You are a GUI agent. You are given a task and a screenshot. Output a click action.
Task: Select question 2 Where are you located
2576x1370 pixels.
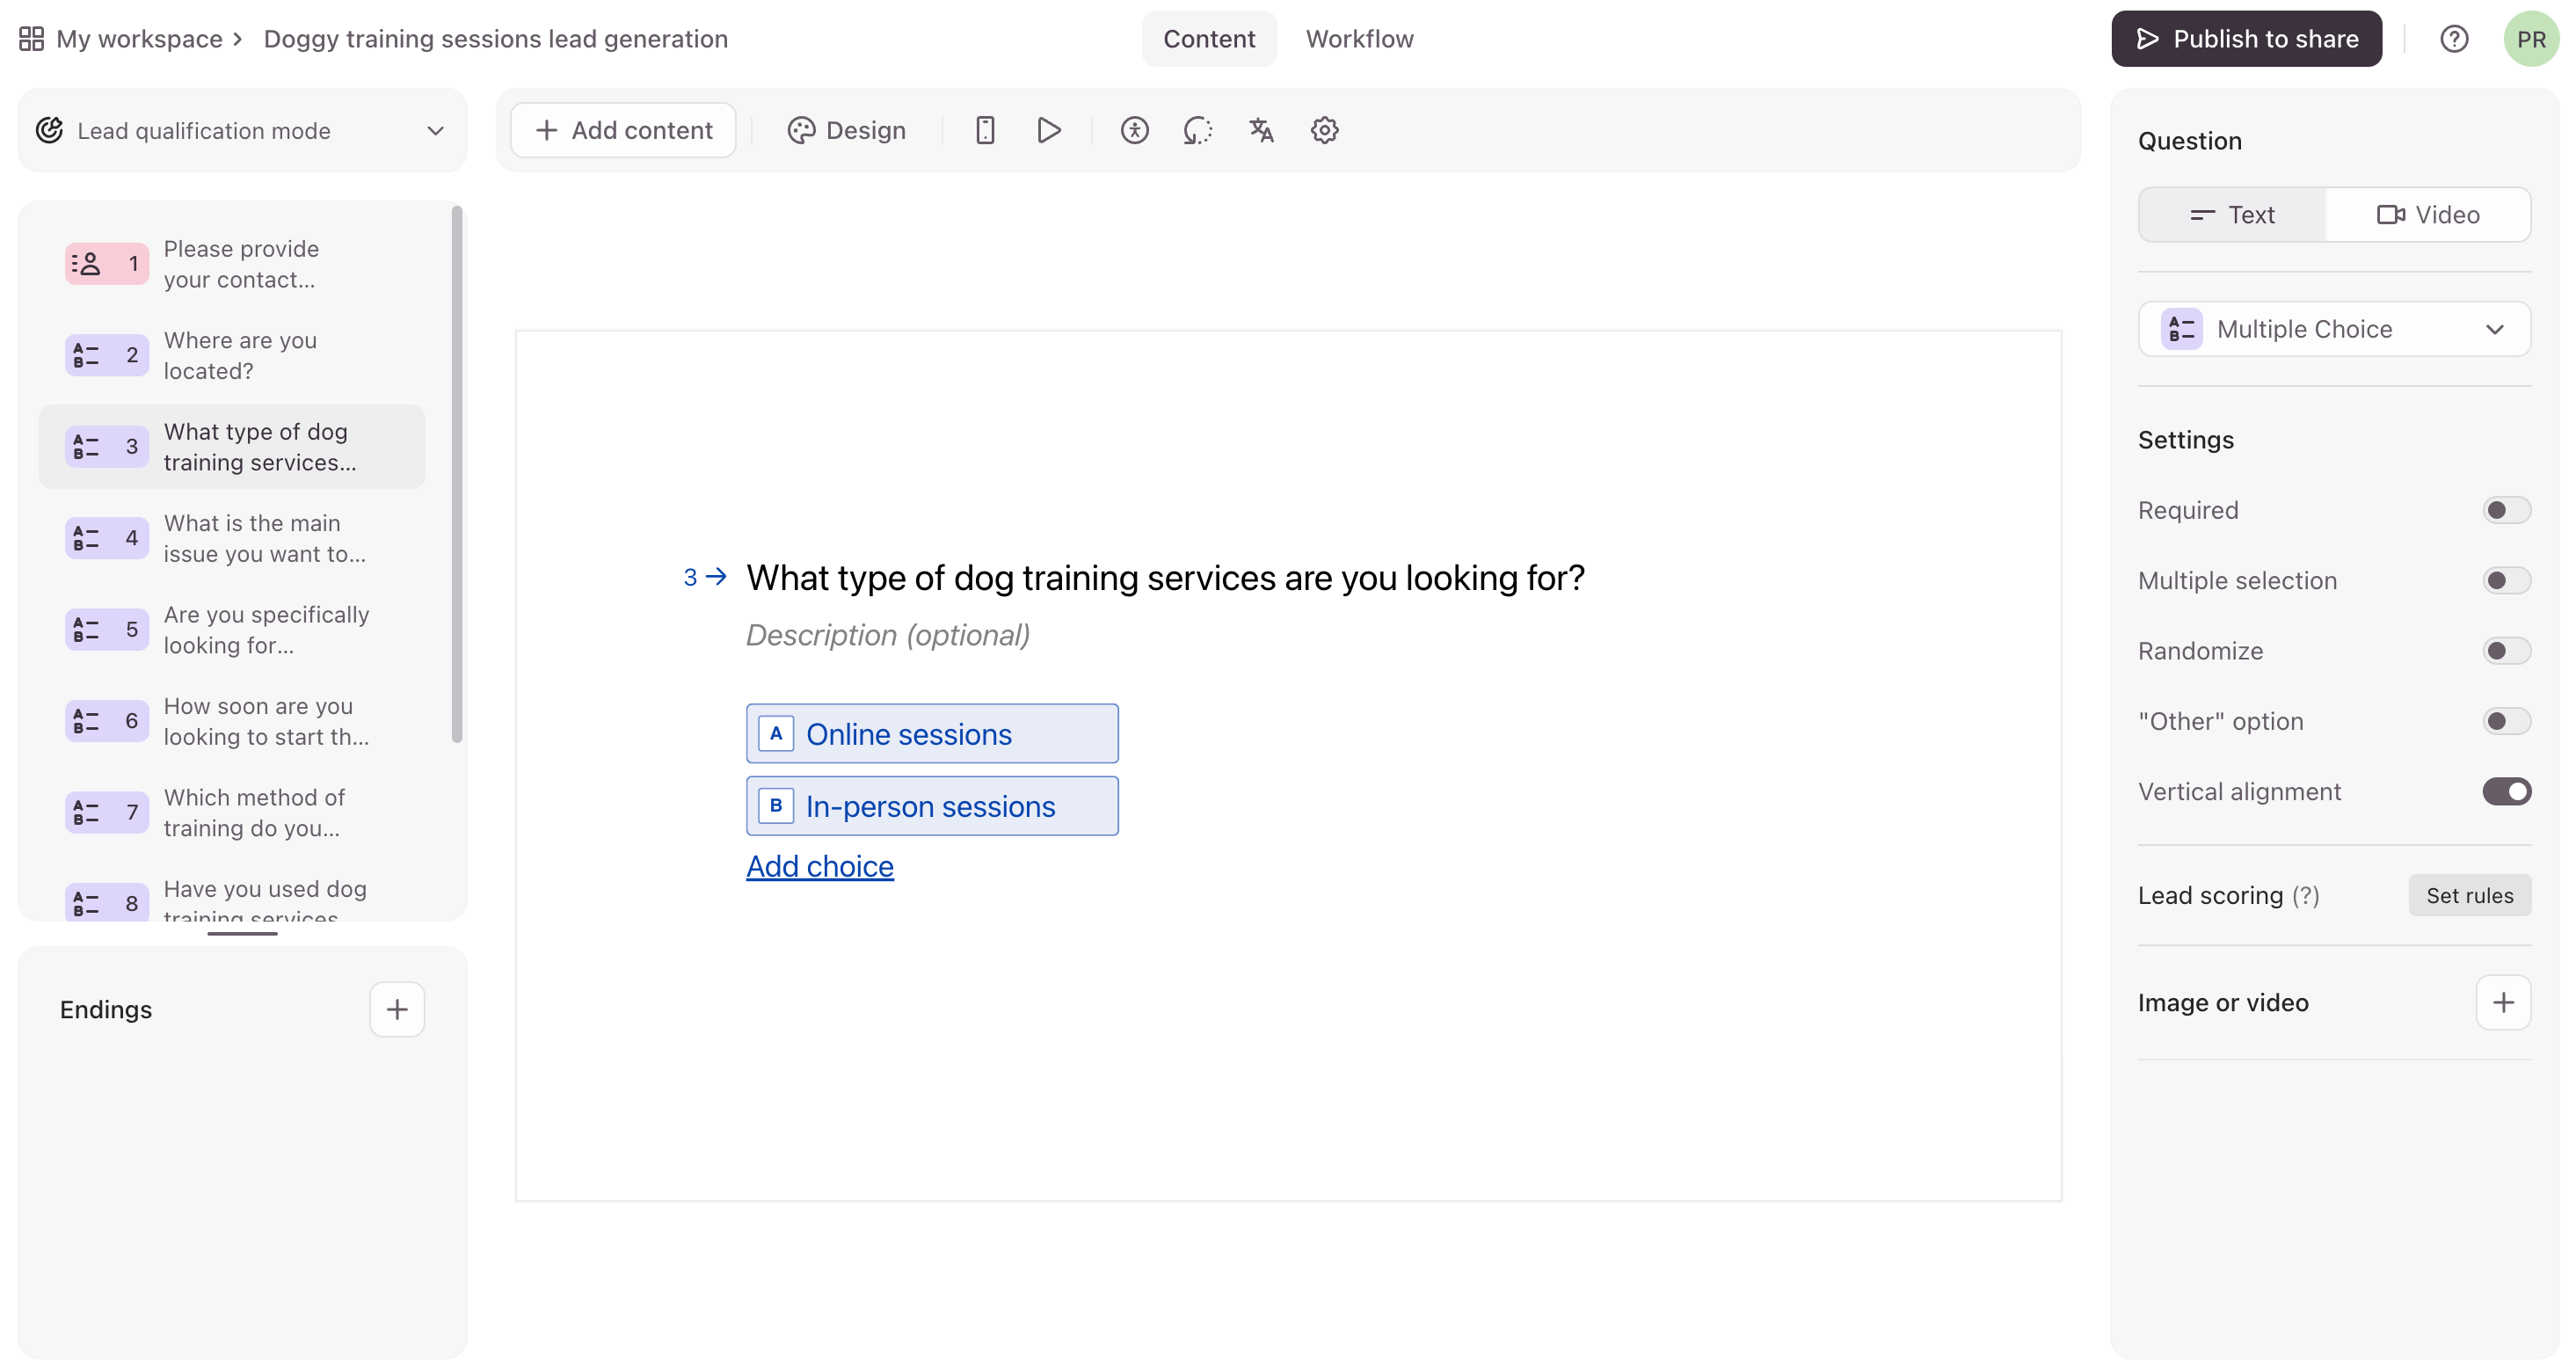(x=232, y=355)
